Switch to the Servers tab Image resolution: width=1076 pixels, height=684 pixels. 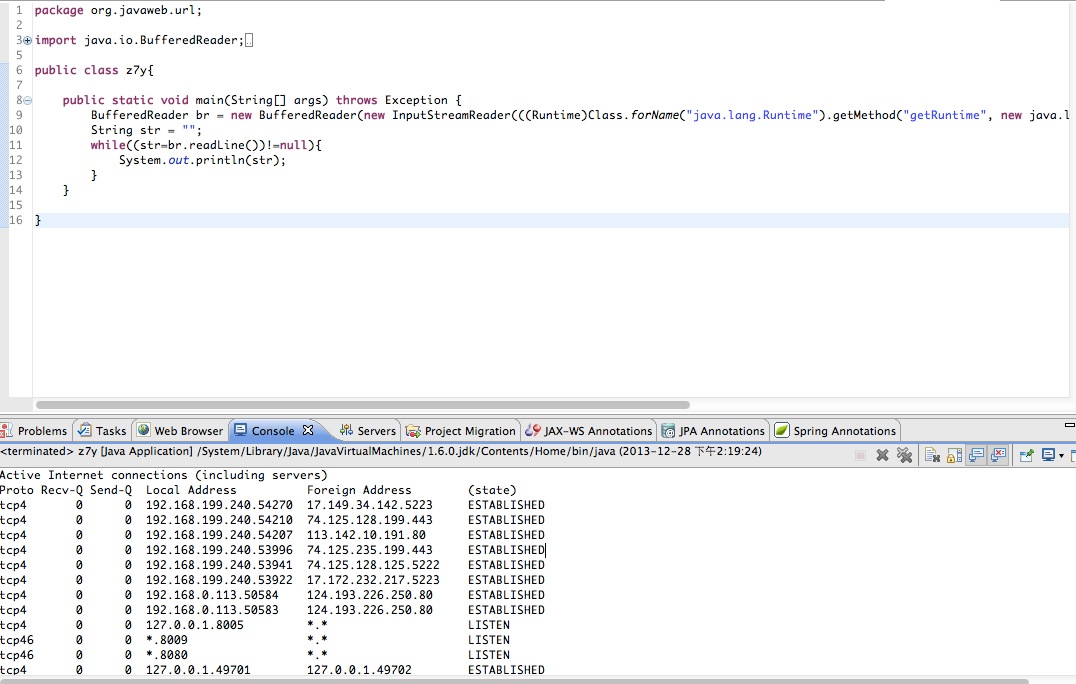[368, 431]
